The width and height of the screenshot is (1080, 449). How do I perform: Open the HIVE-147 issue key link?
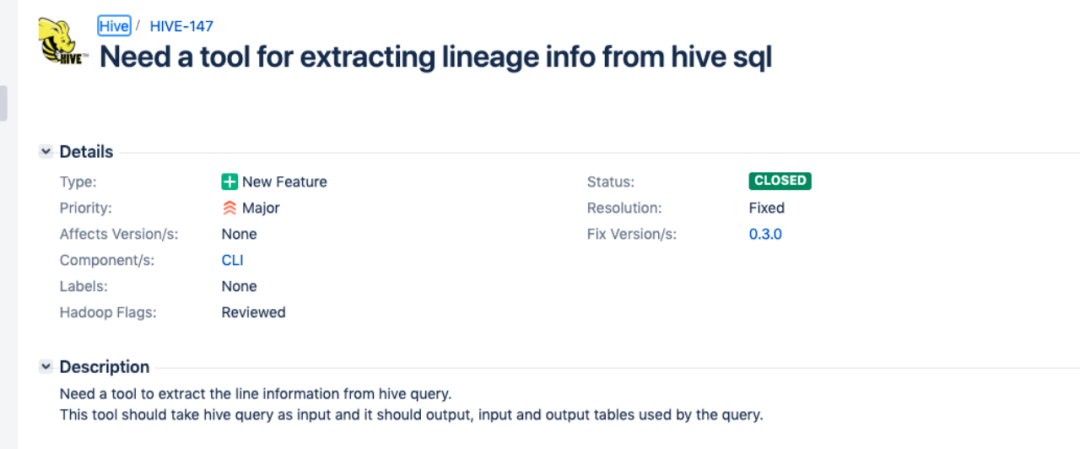181,26
